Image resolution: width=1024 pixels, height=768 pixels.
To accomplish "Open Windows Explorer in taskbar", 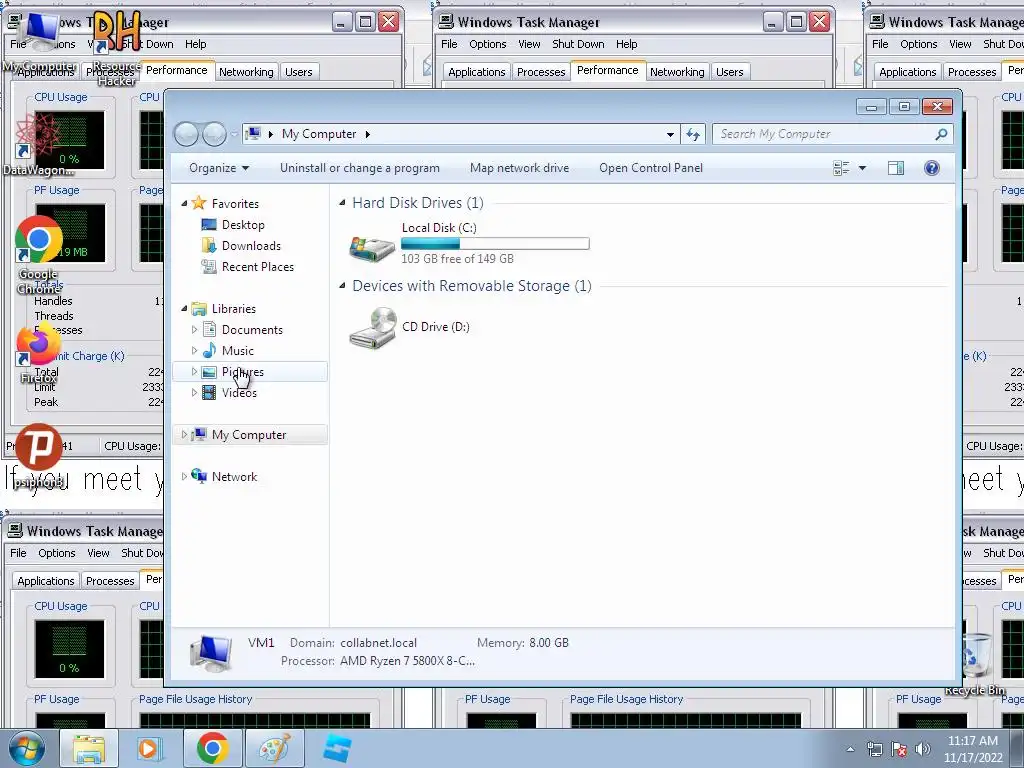I will coord(89,748).
